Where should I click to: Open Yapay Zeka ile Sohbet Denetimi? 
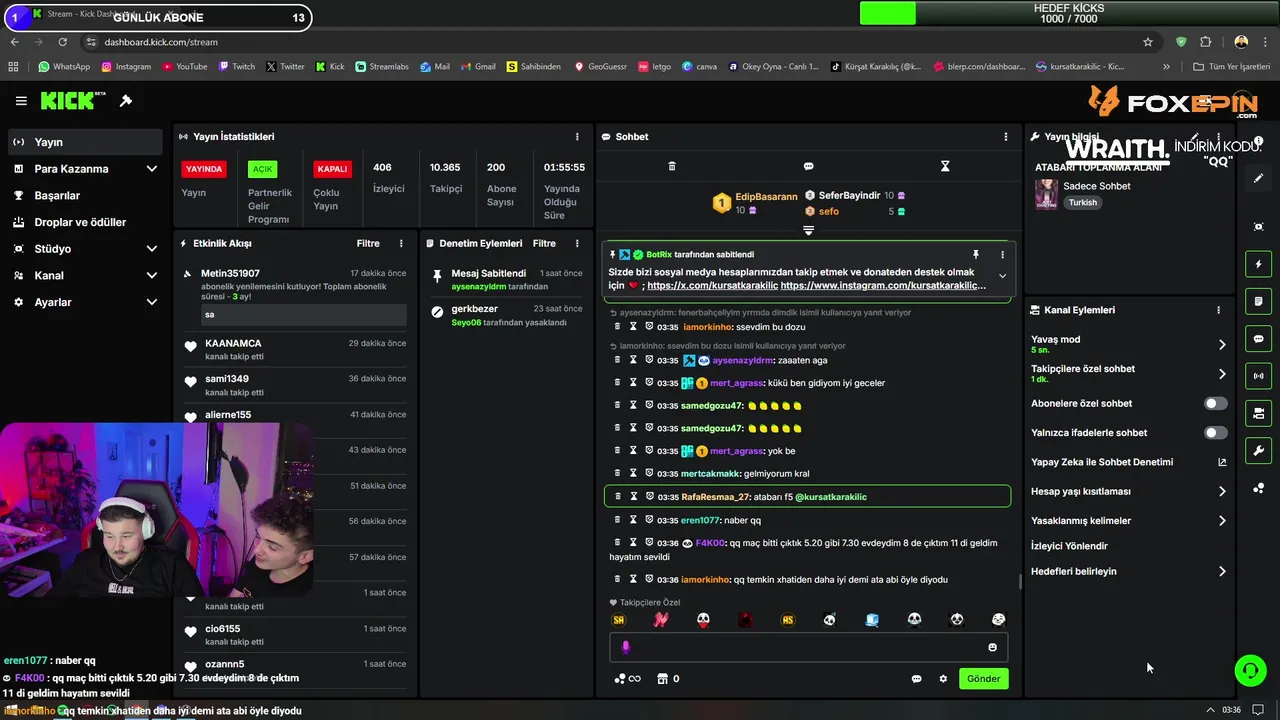click(1129, 462)
